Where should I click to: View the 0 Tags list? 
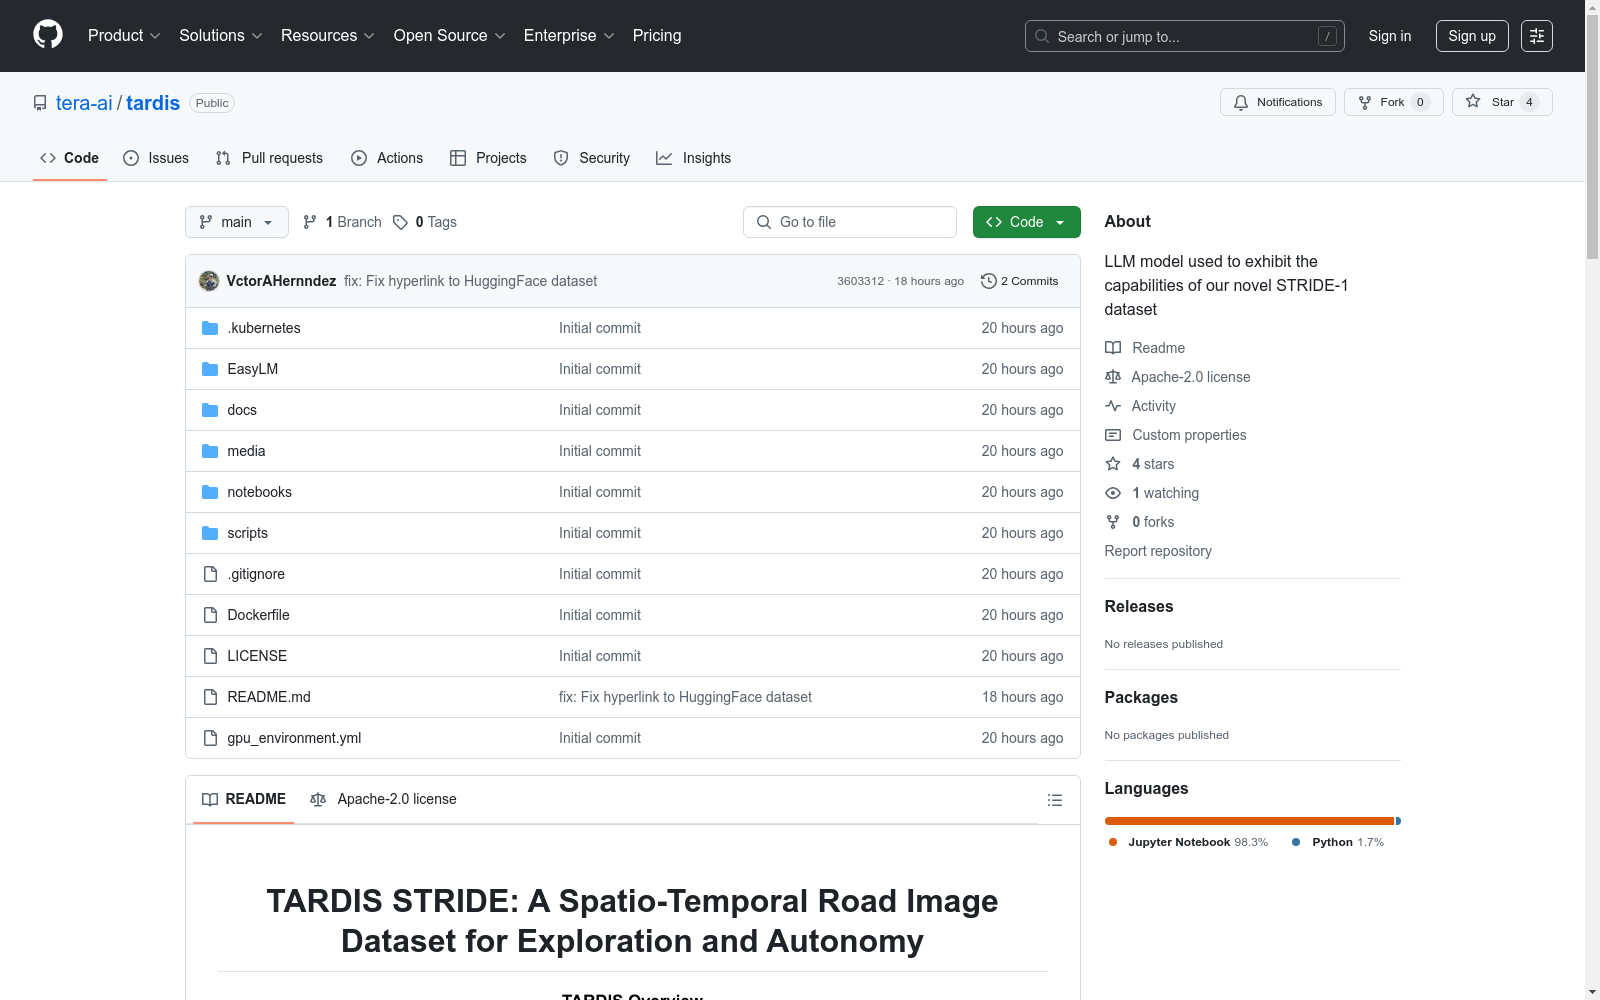(x=425, y=222)
